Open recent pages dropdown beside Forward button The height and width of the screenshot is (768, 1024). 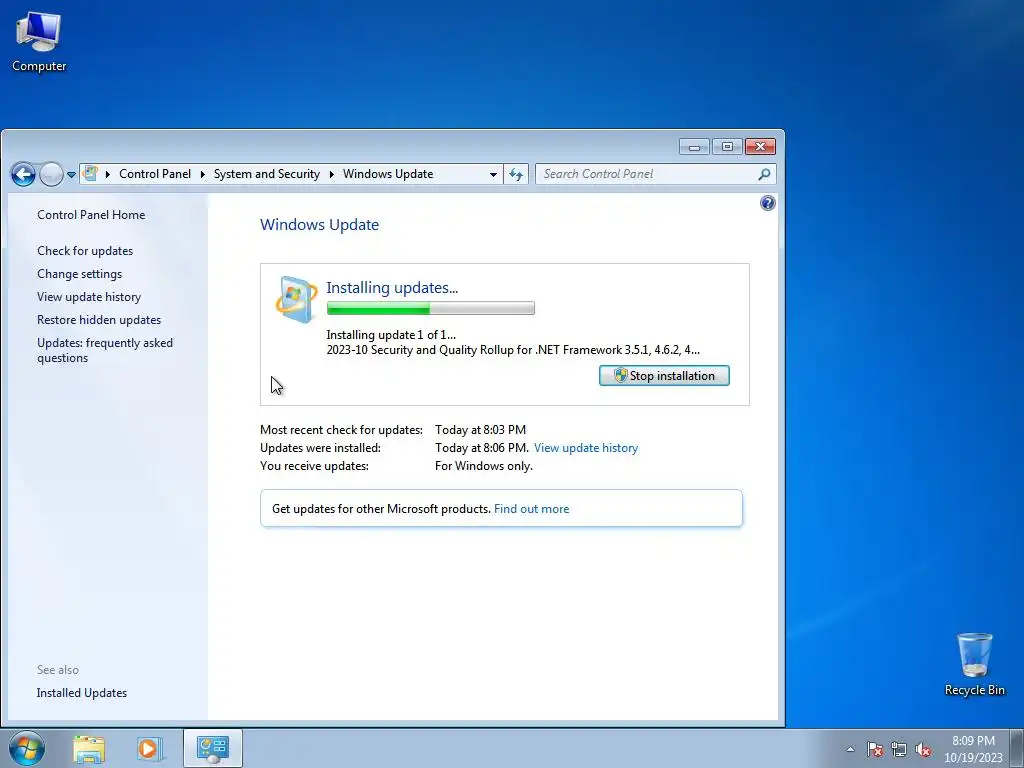click(x=71, y=174)
